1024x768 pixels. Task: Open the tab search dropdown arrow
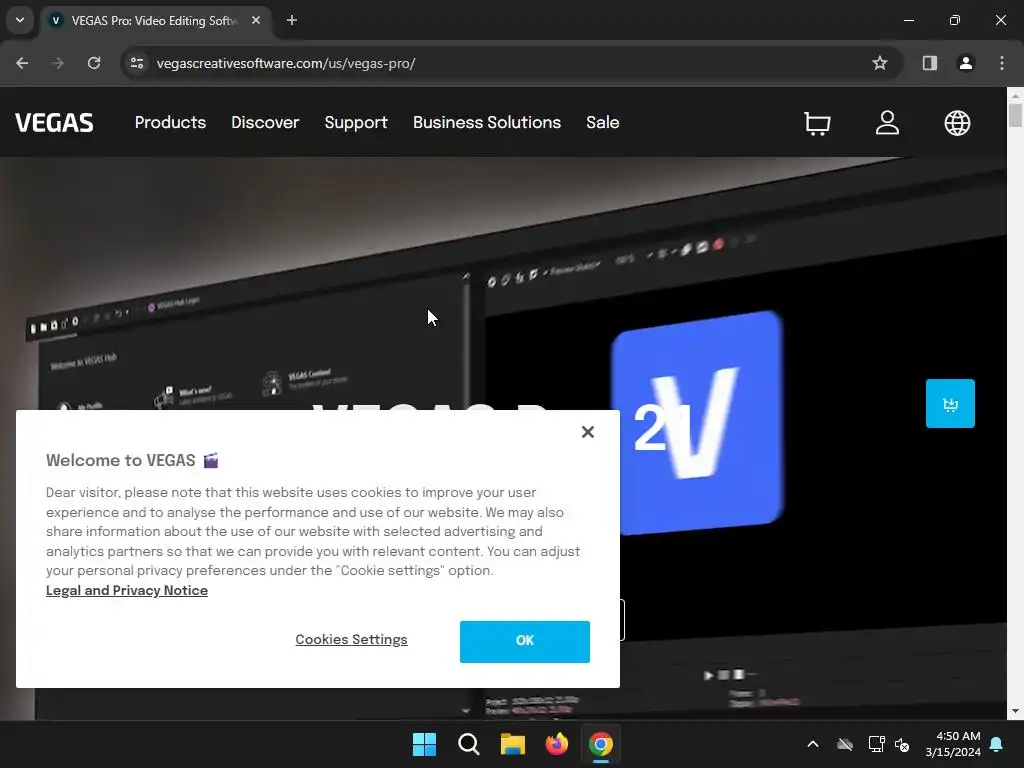pyautogui.click(x=20, y=20)
